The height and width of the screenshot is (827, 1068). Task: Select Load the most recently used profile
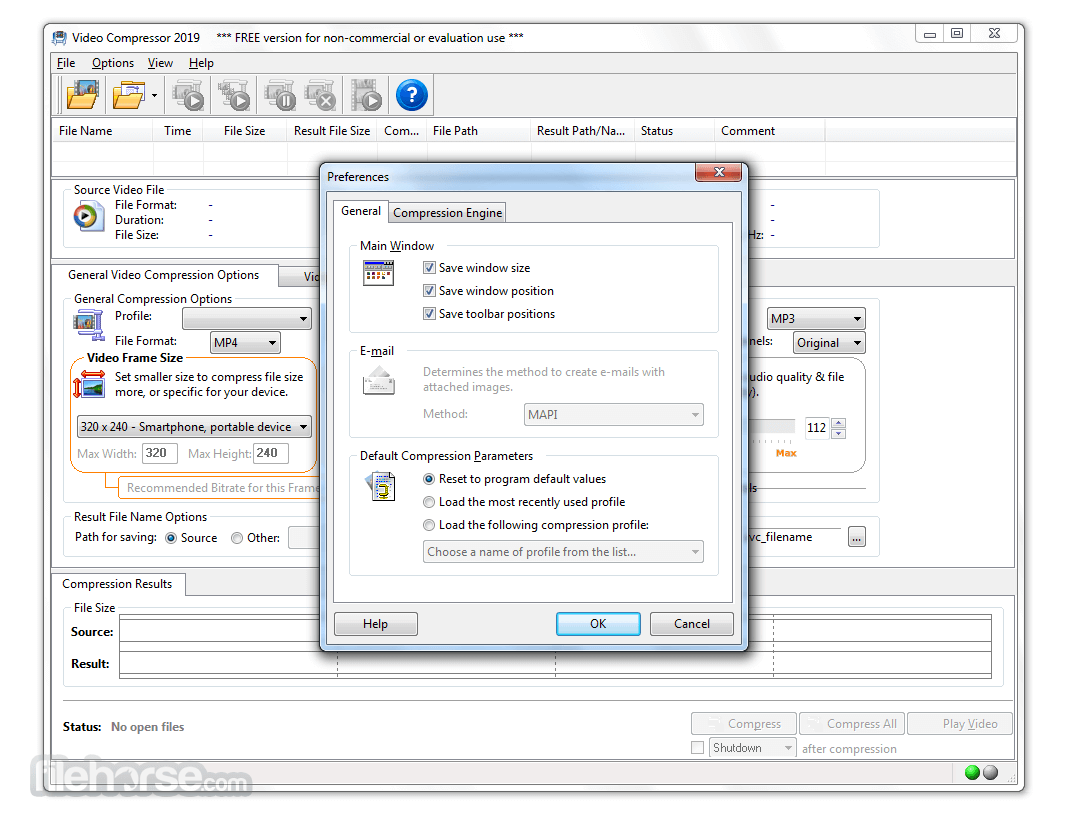(x=429, y=502)
